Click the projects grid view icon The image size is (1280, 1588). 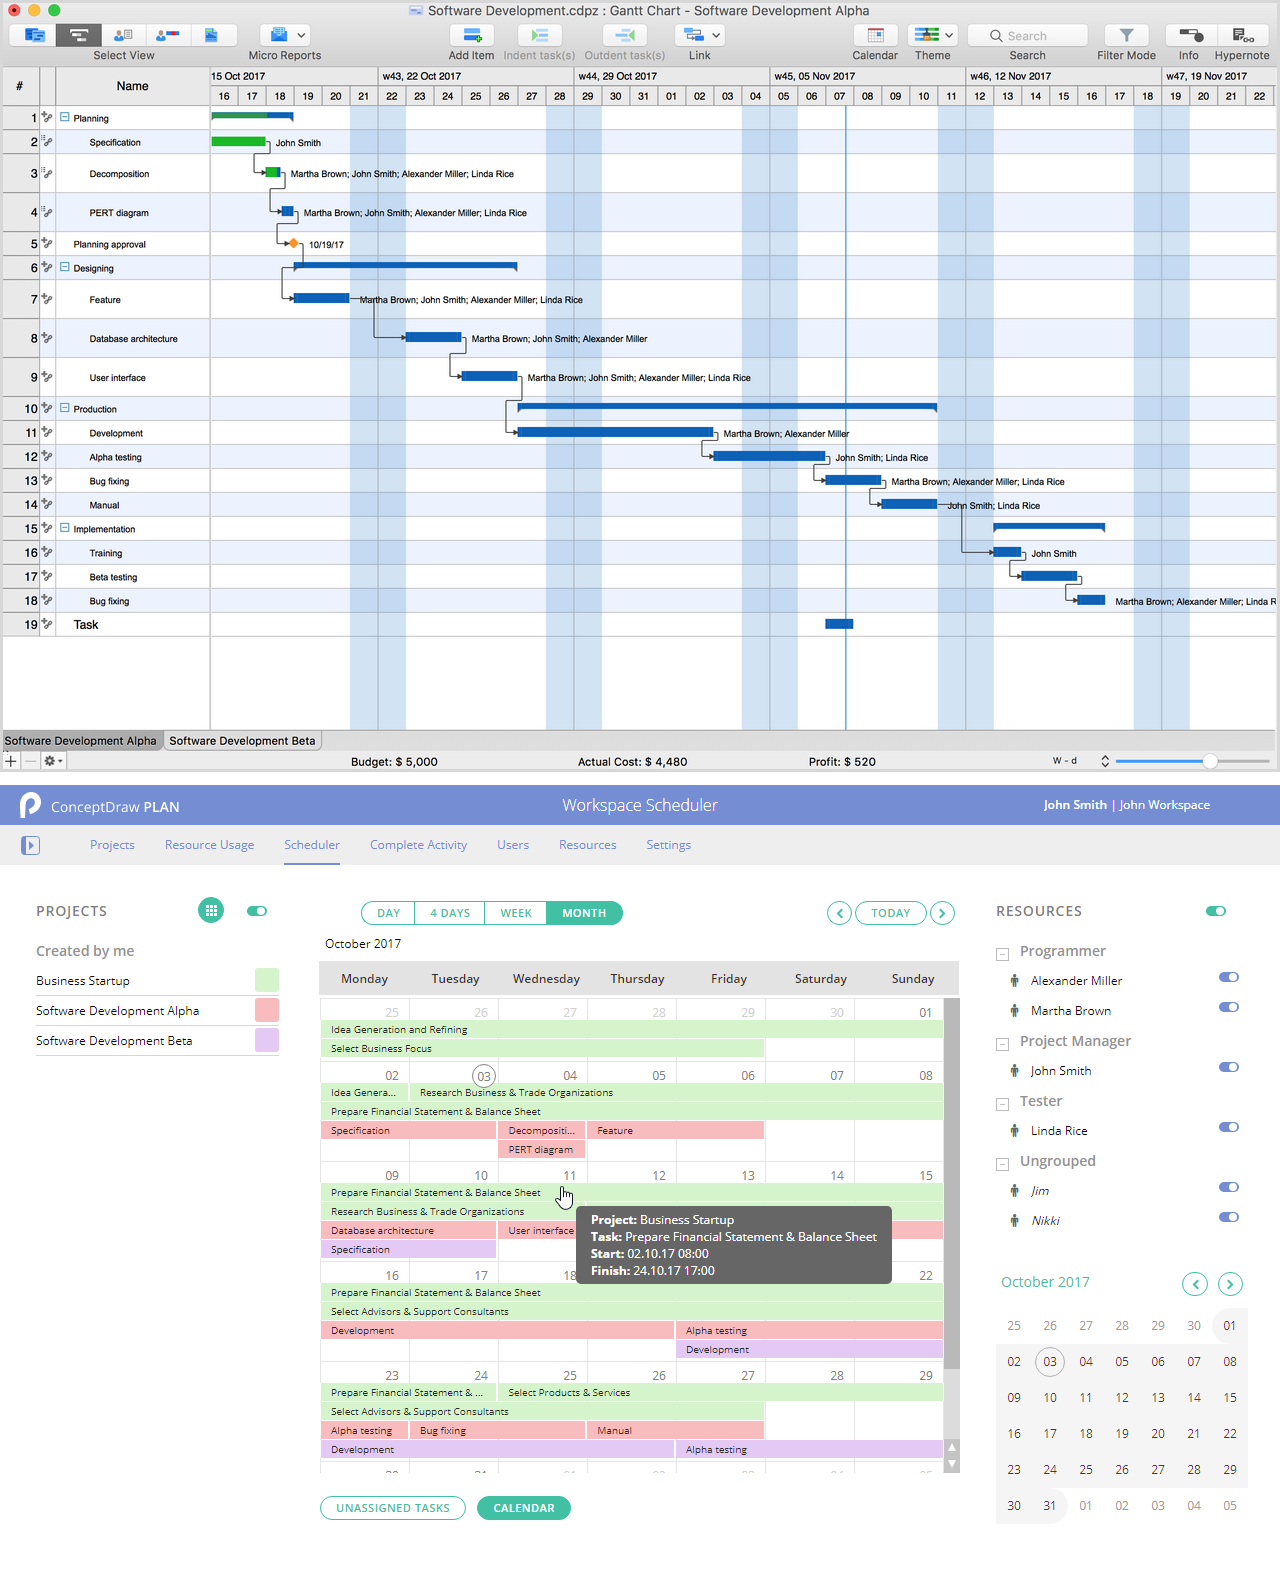tap(211, 911)
